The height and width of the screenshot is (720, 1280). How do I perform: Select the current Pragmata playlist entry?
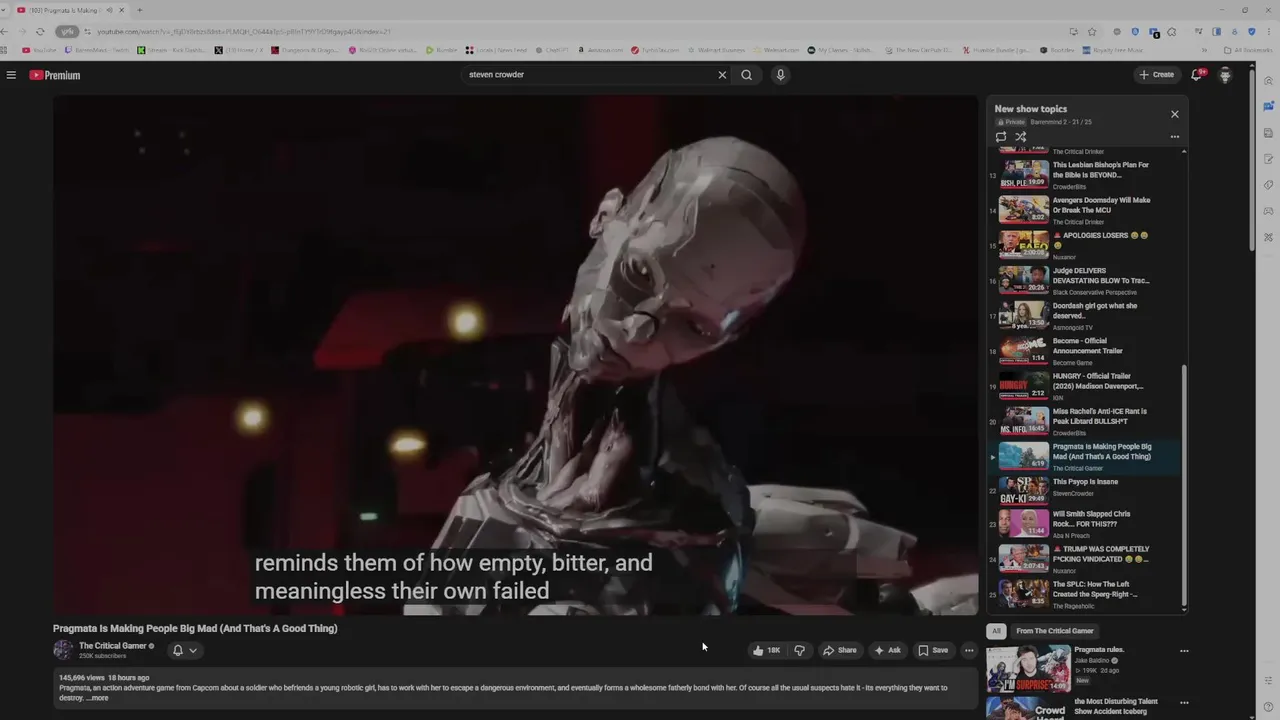coord(1085,457)
